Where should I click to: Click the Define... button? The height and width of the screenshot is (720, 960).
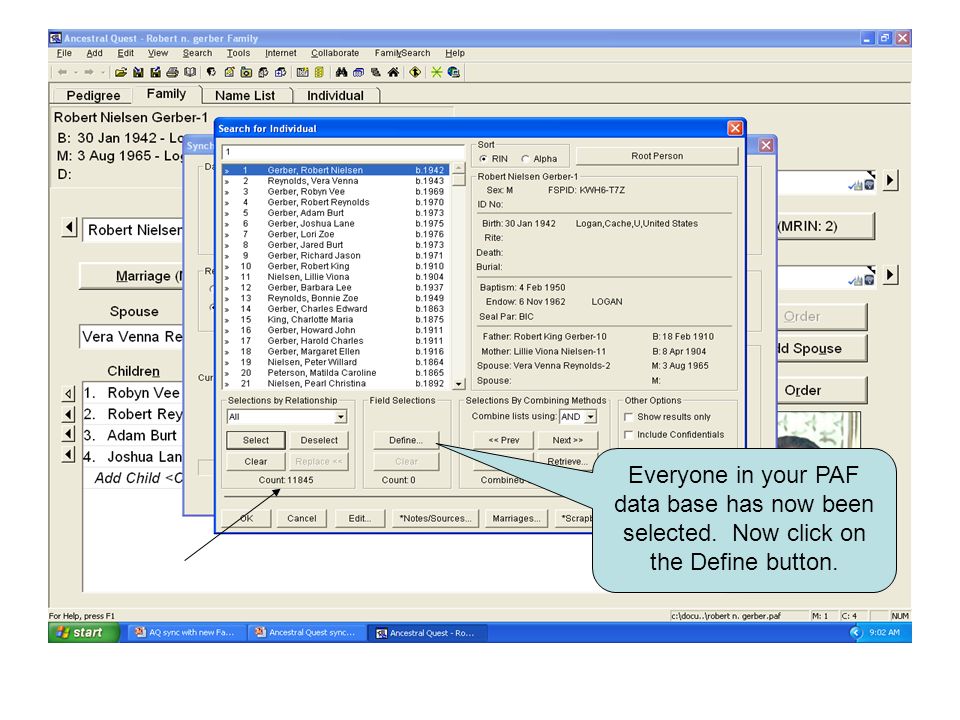[x=406, y=440]
